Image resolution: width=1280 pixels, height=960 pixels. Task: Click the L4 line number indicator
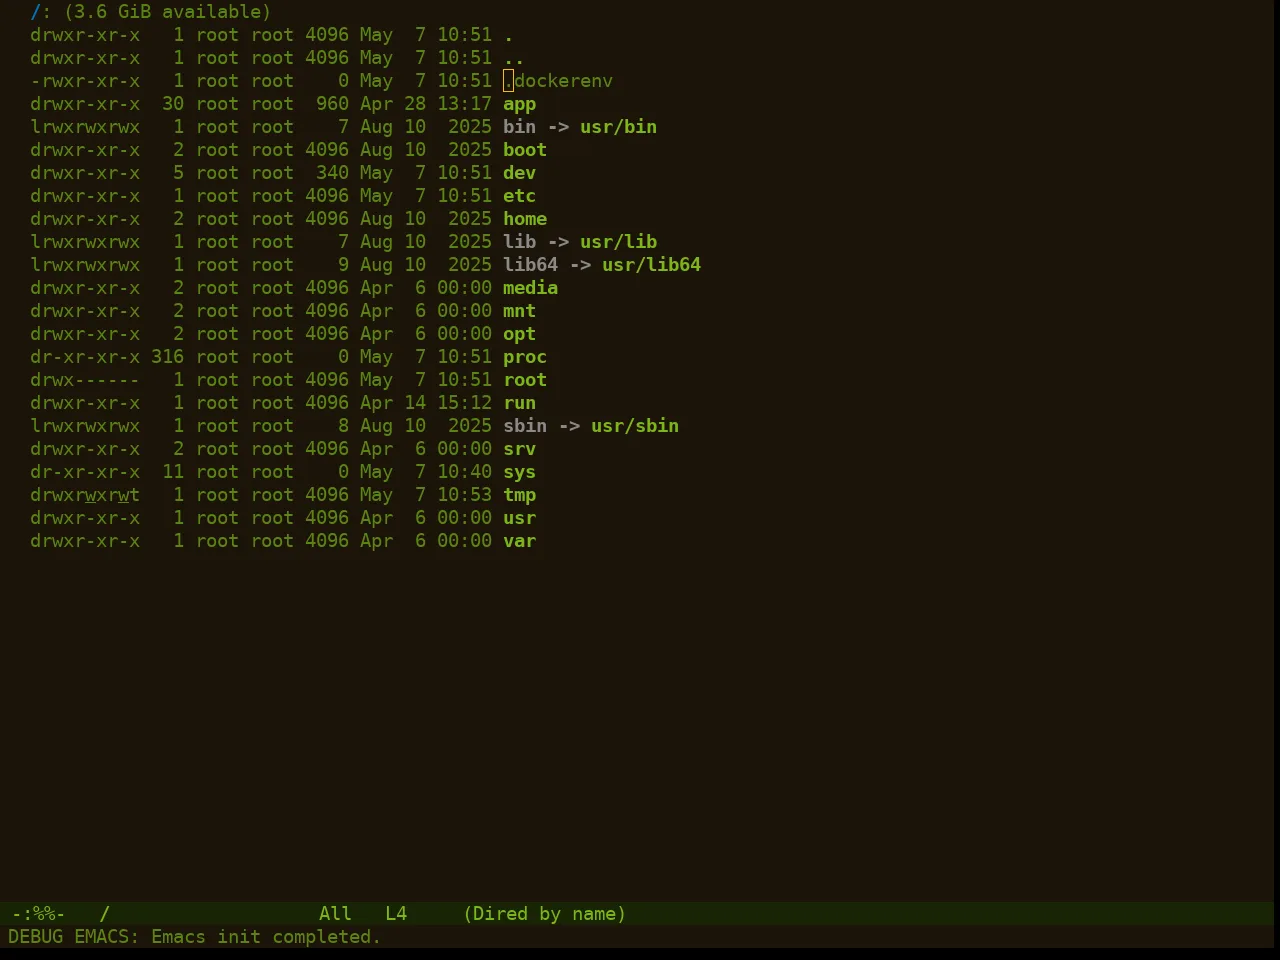pyautogui.click(x=396, y=914)
